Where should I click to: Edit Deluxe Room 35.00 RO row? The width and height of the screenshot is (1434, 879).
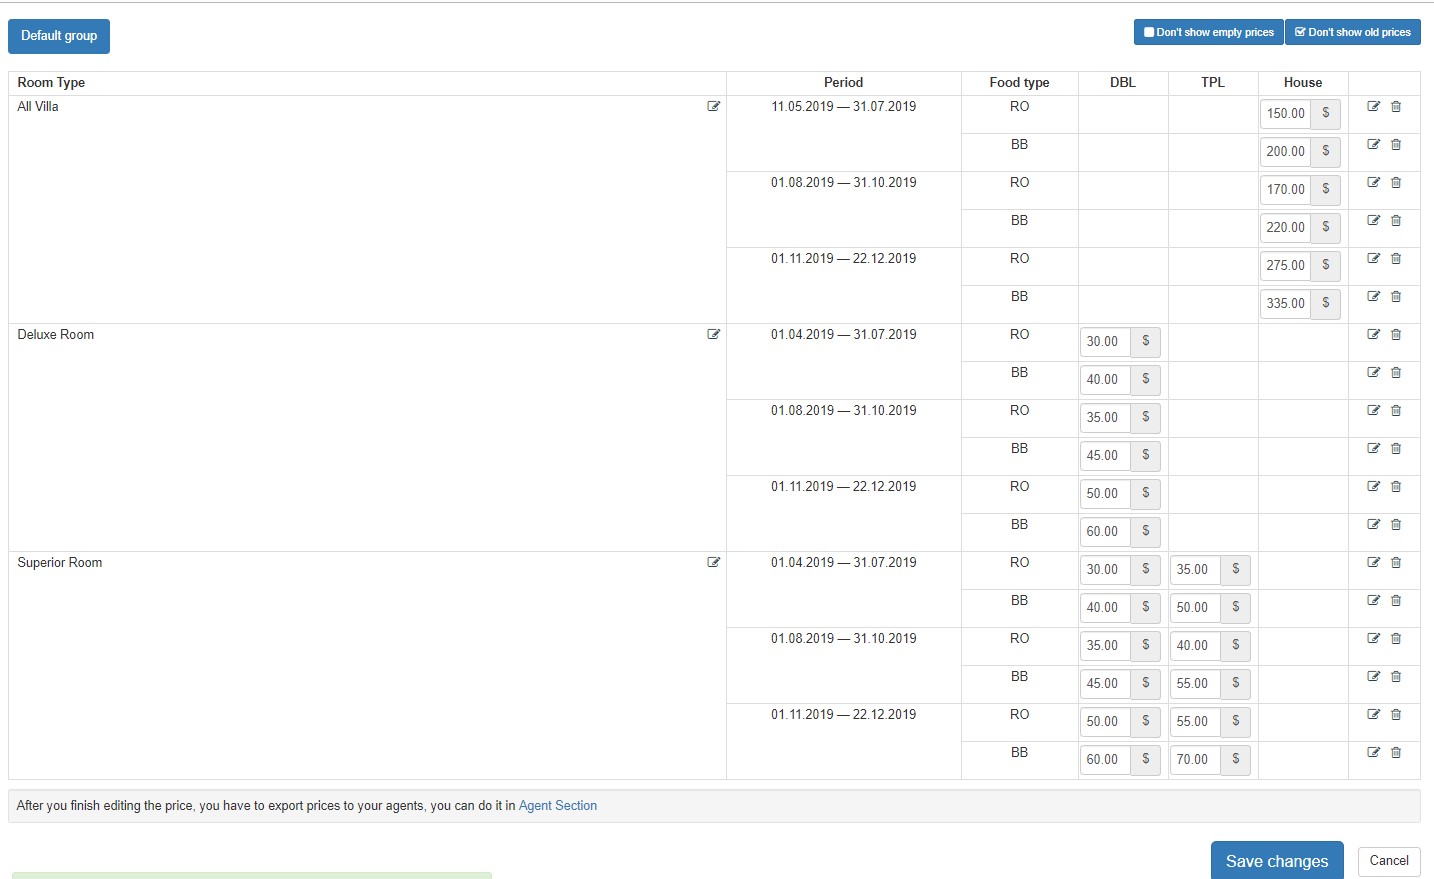pyautogui.click(x=1373, y=410)
